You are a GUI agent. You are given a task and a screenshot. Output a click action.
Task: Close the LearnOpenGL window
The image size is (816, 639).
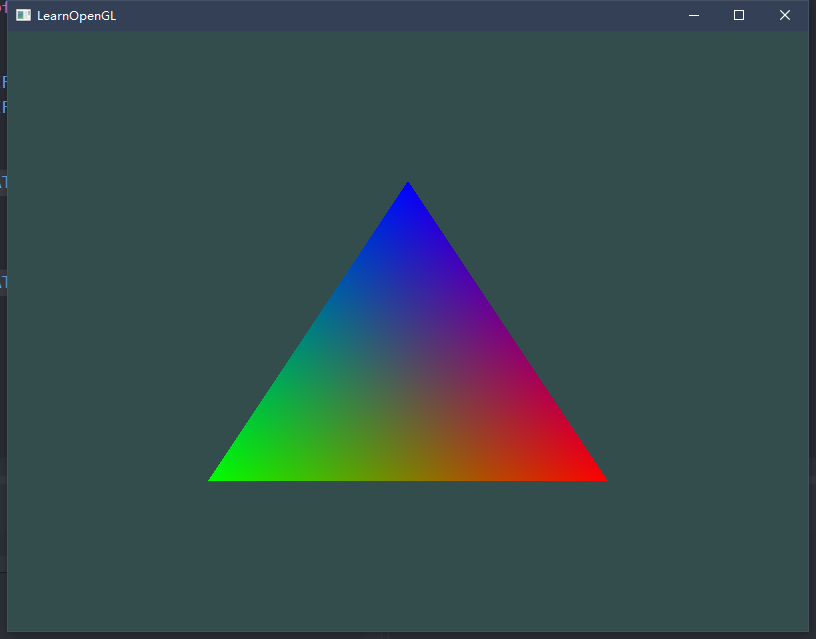click(785, 15)
